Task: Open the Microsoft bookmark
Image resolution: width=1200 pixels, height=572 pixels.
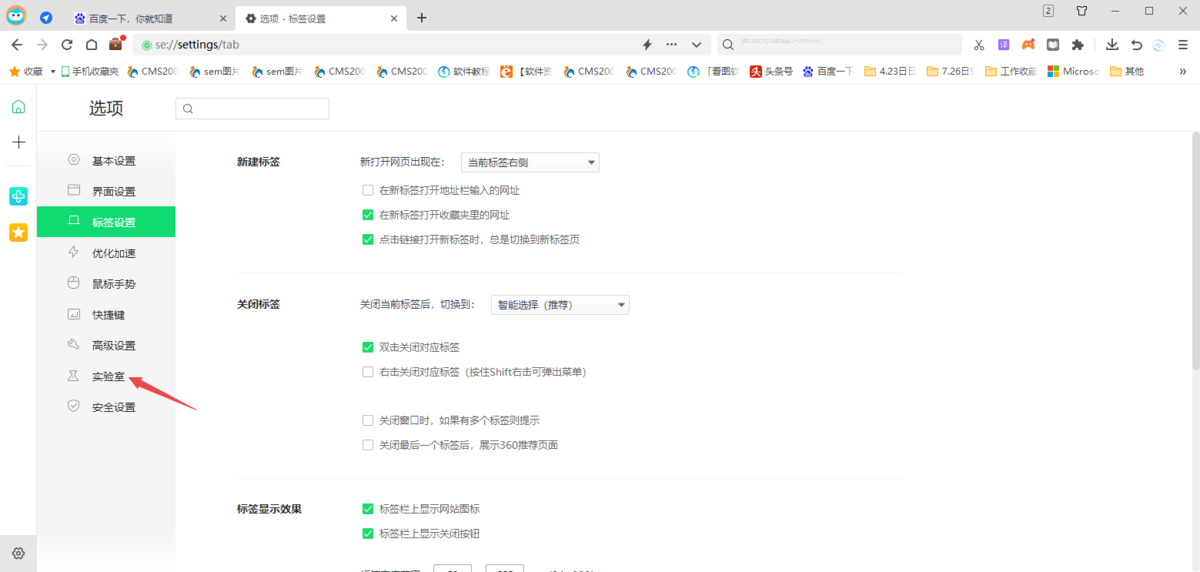Action: [1073, 72]
